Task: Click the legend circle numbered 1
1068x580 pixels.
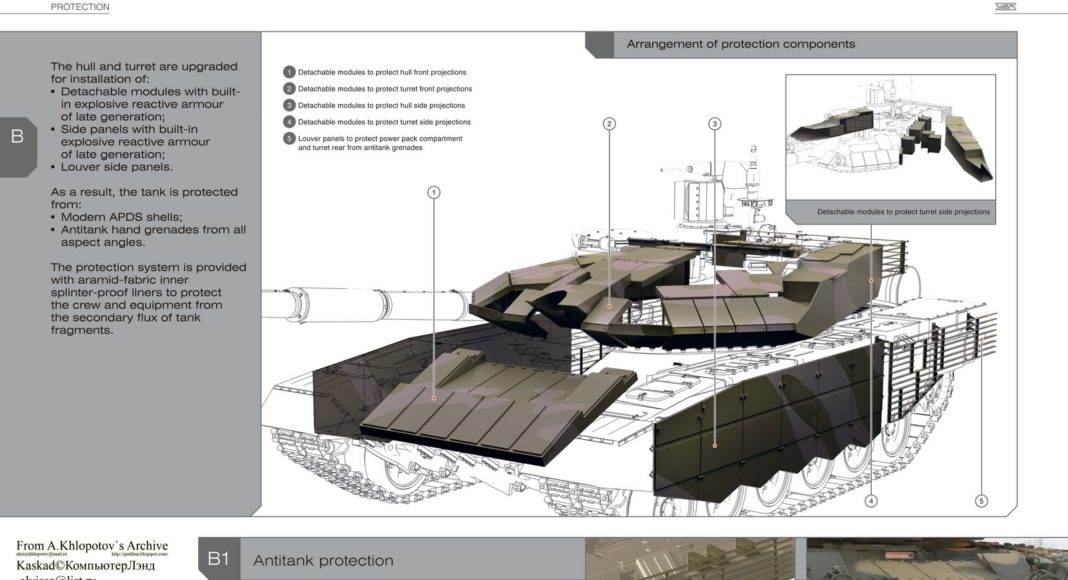Action: 289,72
